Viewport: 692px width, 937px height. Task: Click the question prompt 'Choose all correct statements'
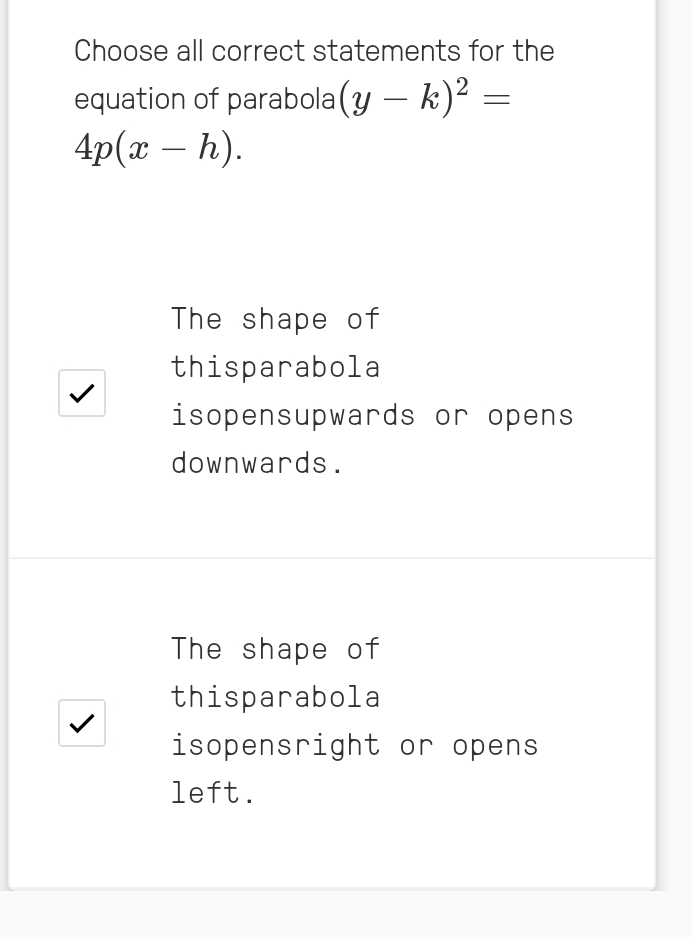313,51
